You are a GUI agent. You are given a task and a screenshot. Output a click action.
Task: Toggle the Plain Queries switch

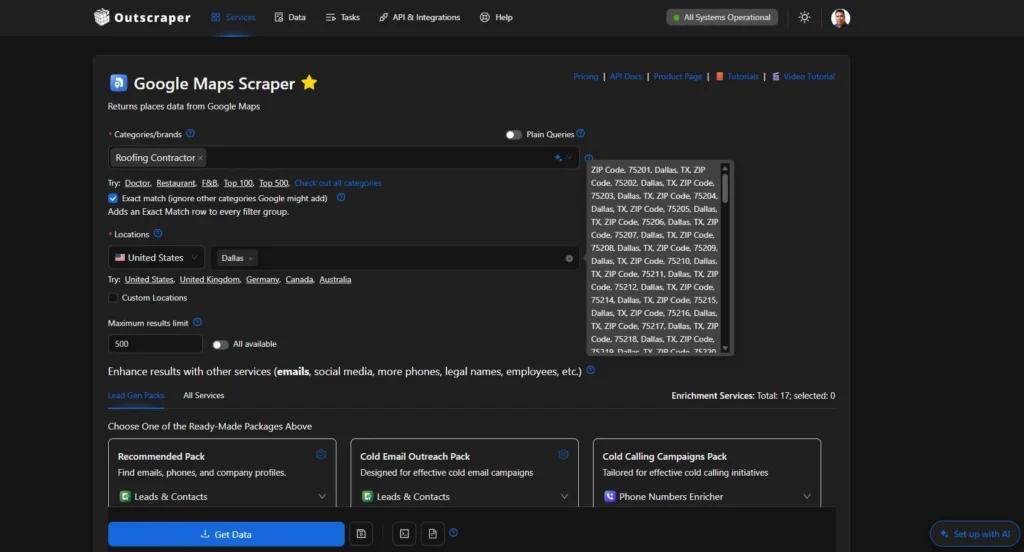point(513,135)
